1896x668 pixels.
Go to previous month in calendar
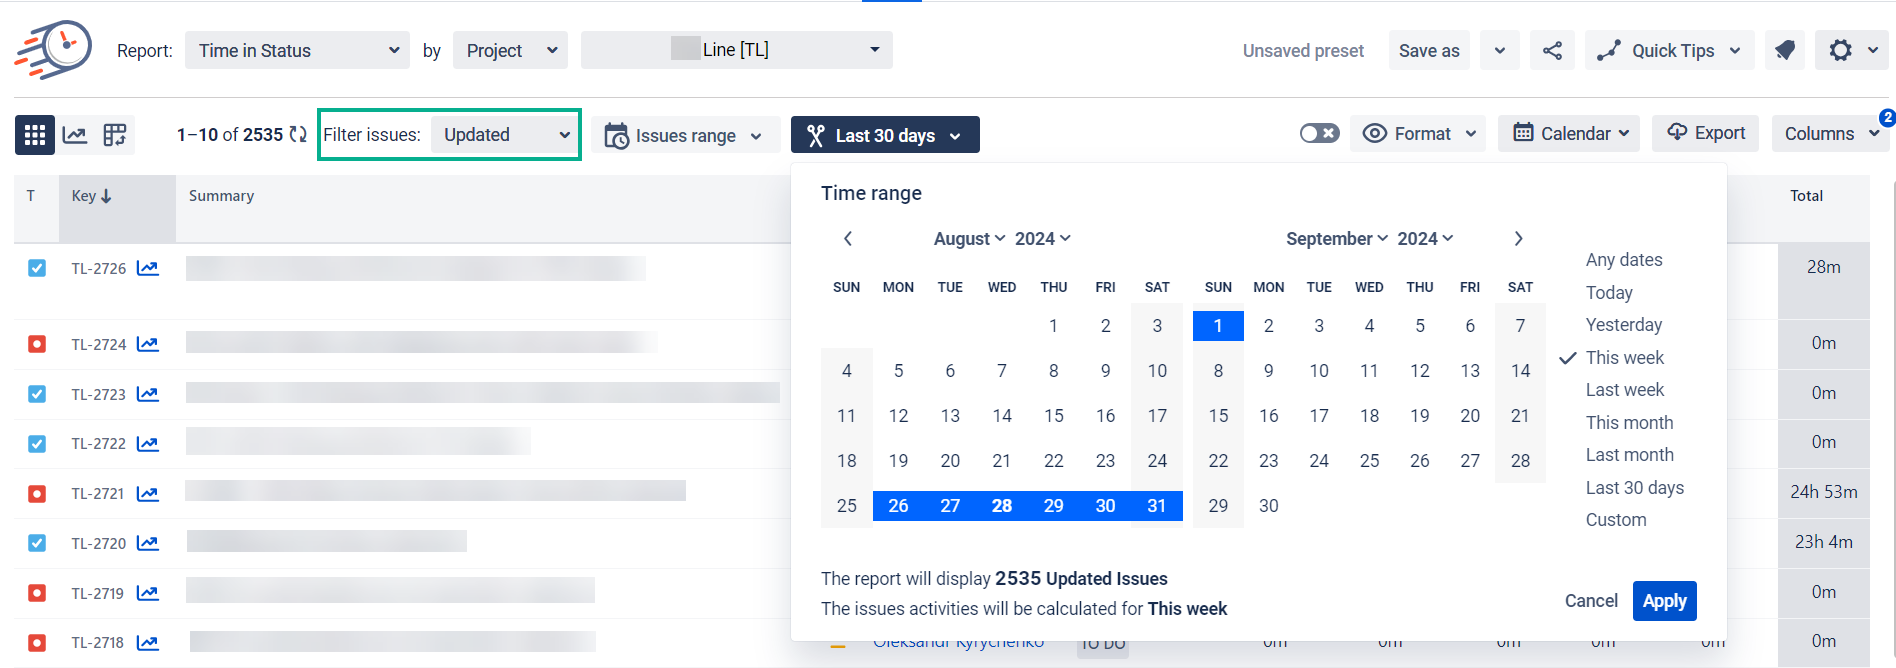[848, 238]
